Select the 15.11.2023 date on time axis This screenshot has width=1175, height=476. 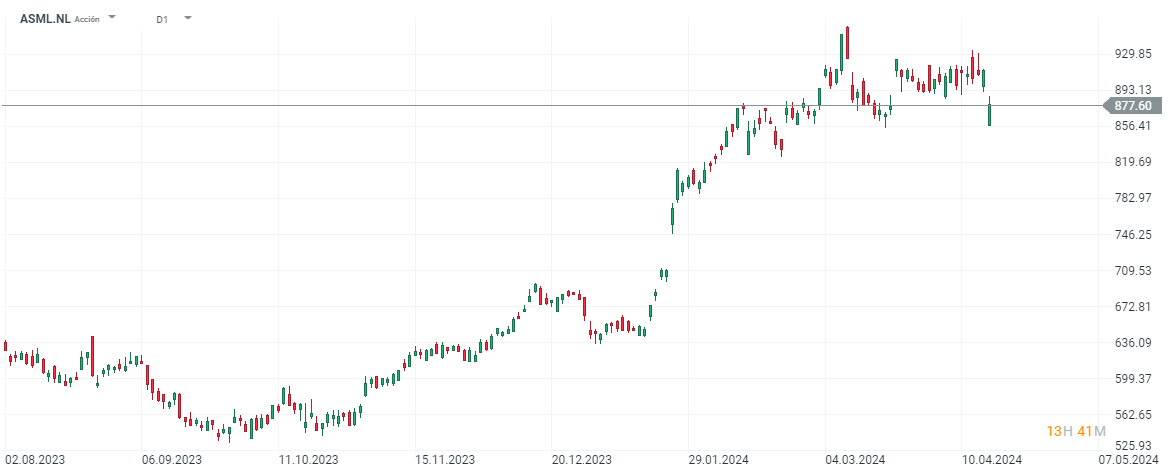tap(445, 460)
